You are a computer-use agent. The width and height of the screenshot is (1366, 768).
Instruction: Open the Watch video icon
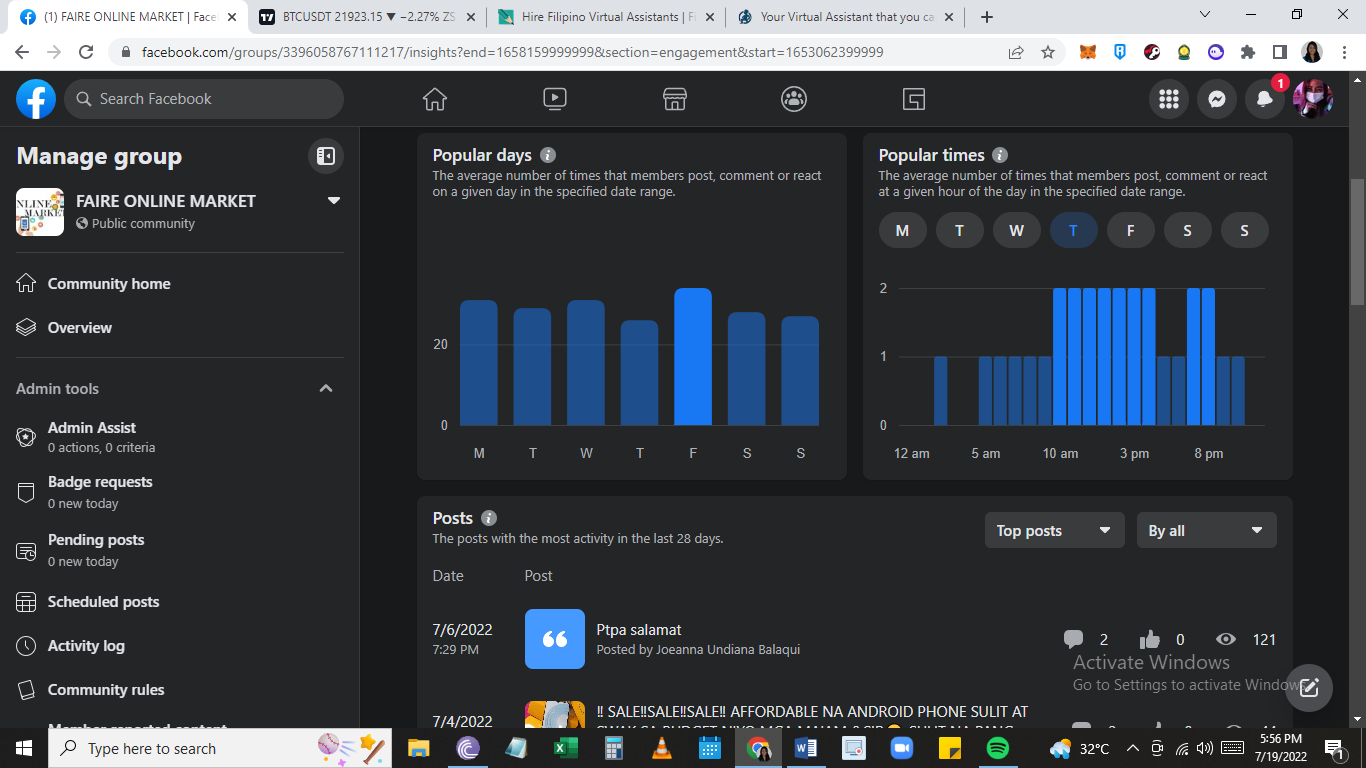555,99
